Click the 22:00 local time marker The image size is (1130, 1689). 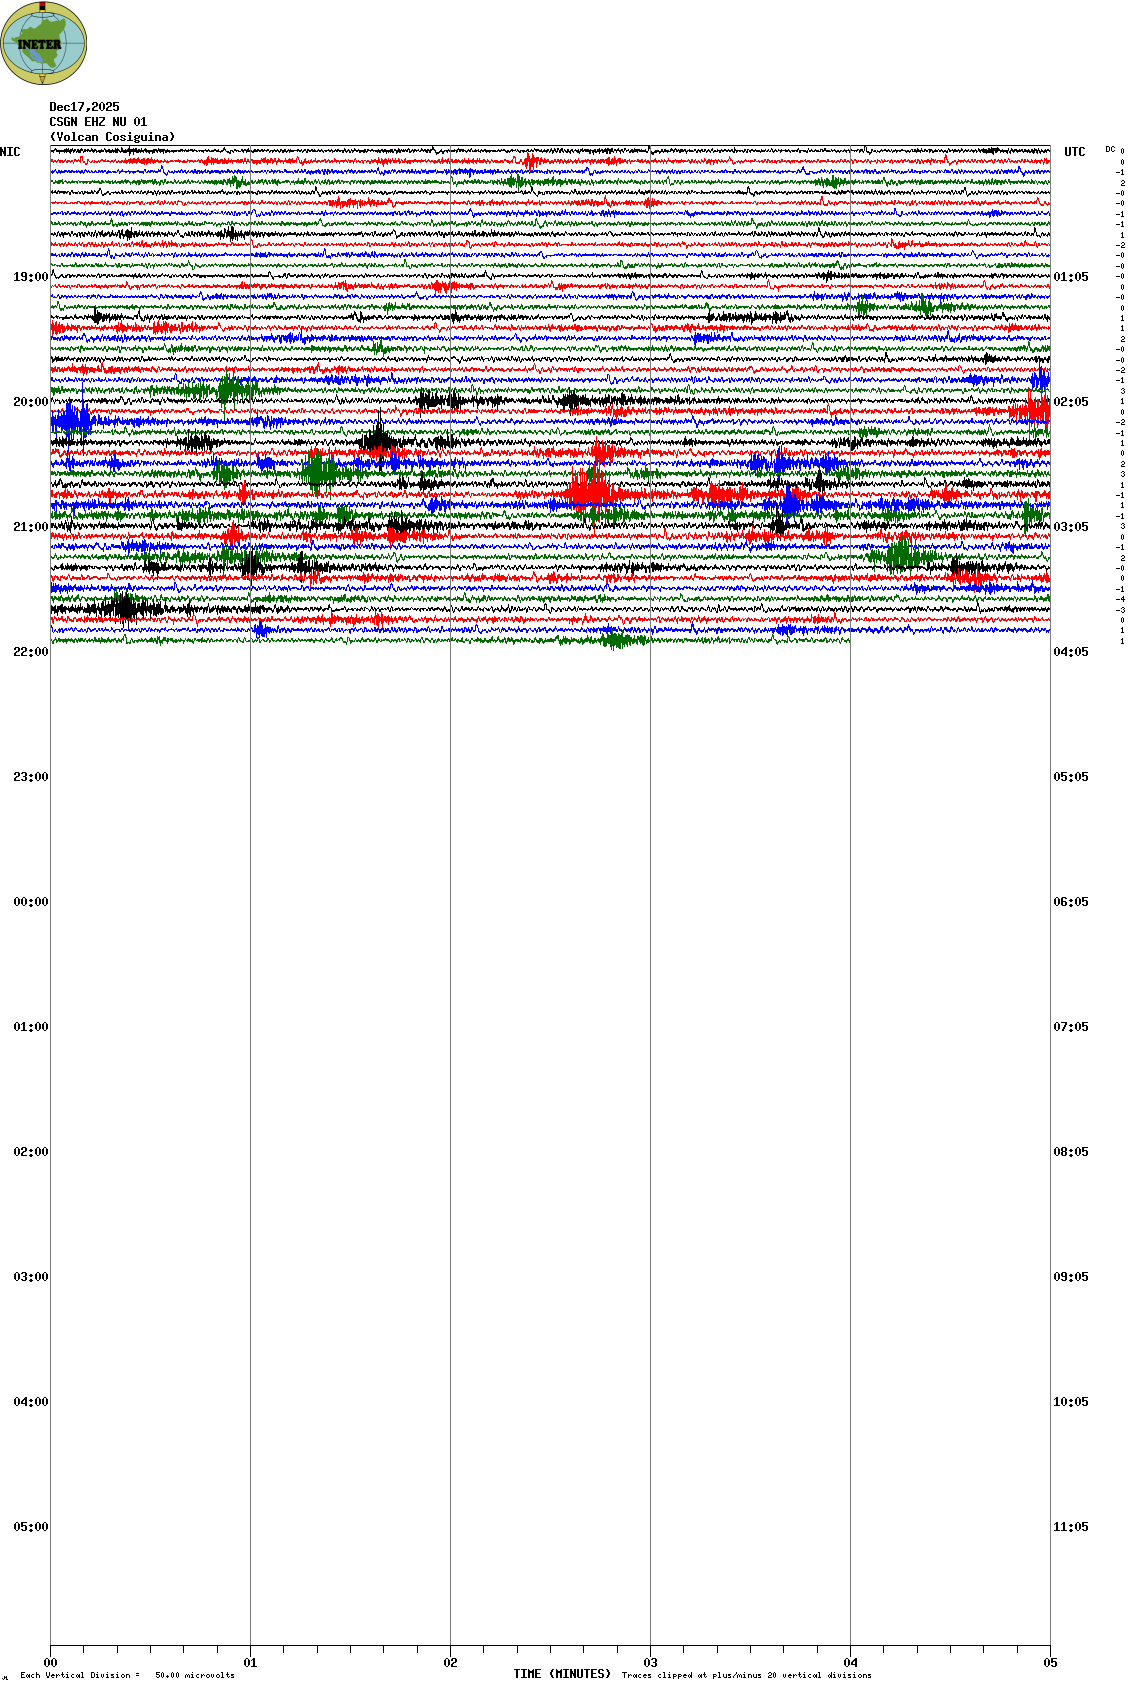tap(30, 652)
